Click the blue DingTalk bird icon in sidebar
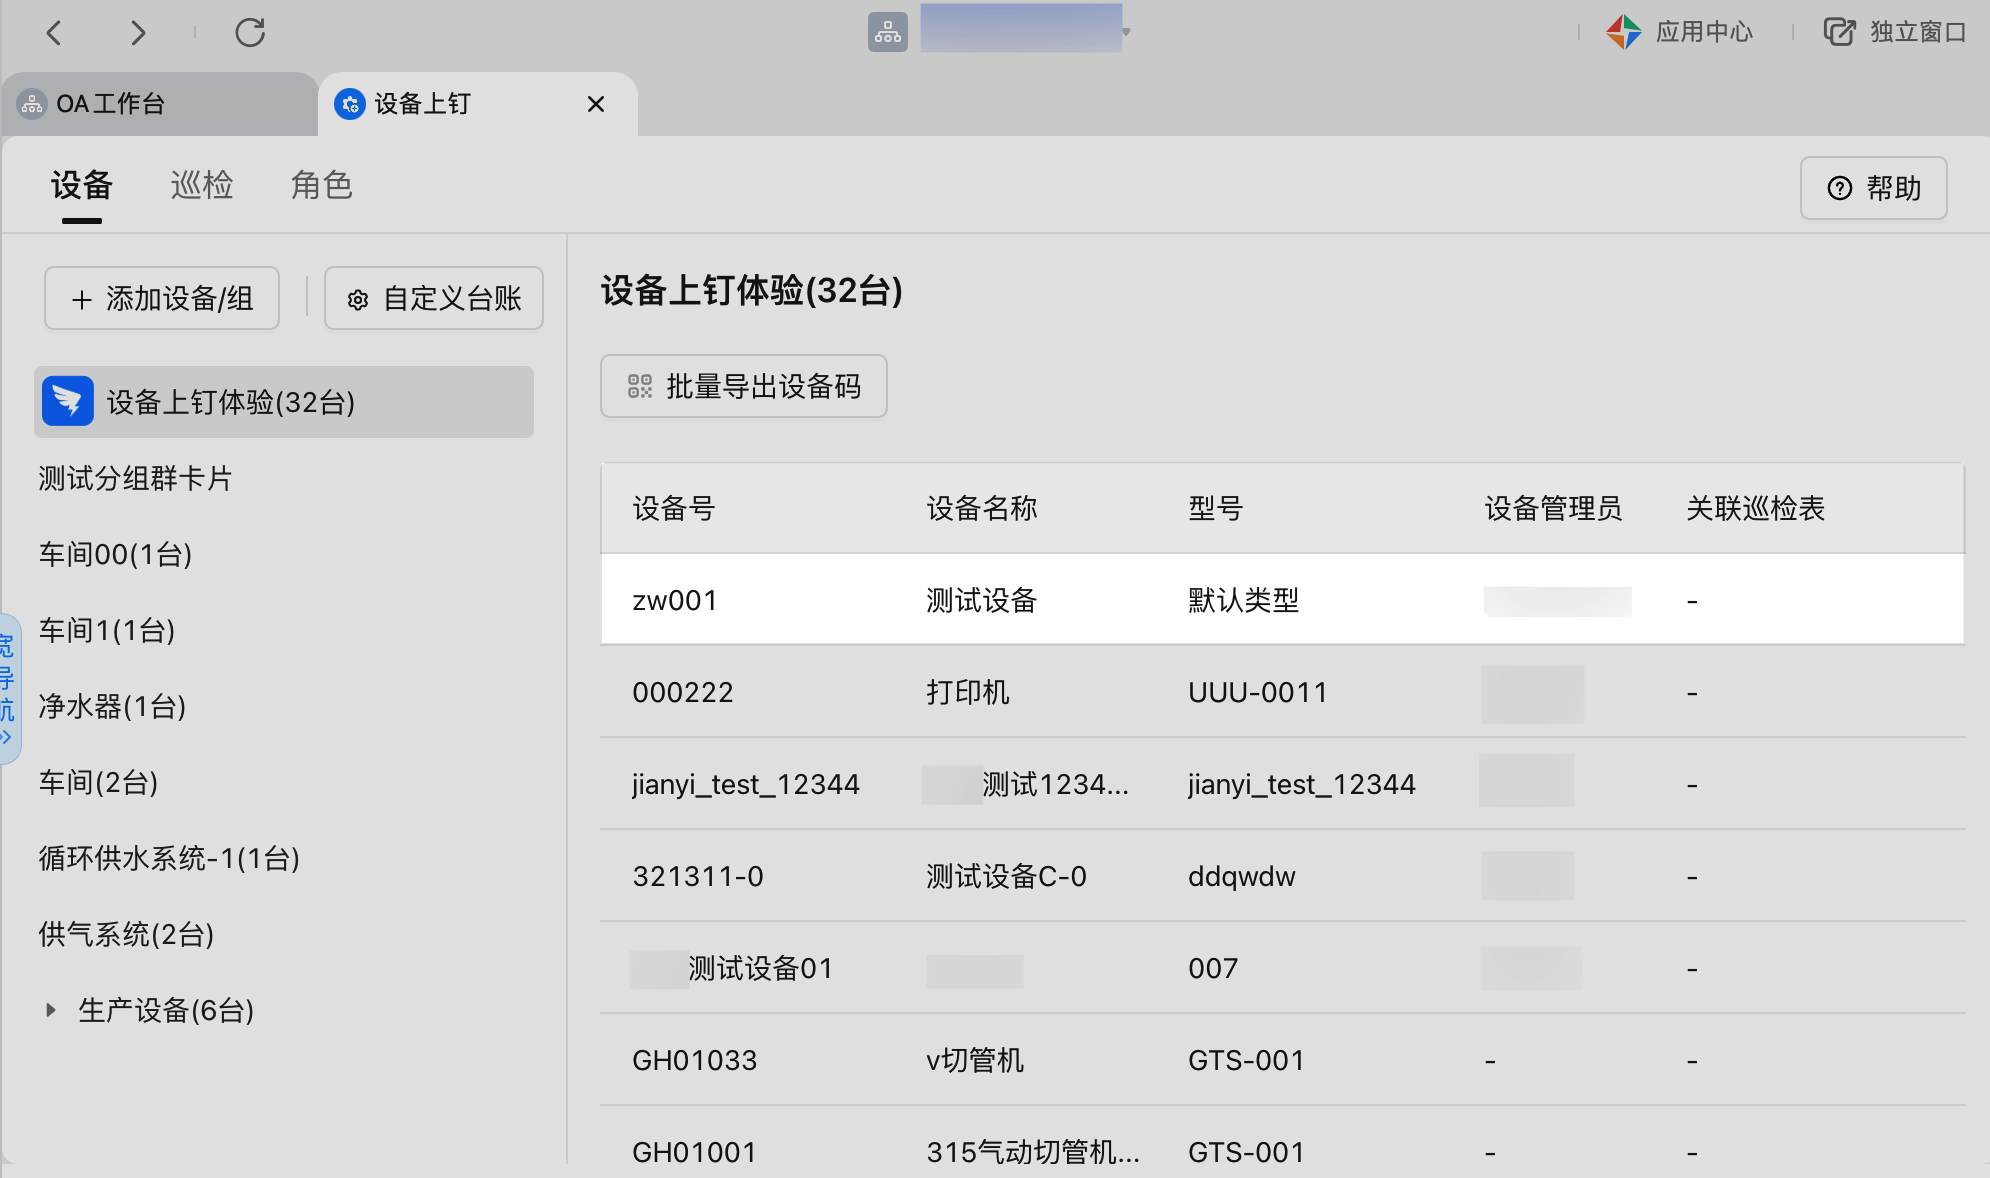Image resolution: width=1990 pixels, height=1178 pixels. (x=68, y=402)
